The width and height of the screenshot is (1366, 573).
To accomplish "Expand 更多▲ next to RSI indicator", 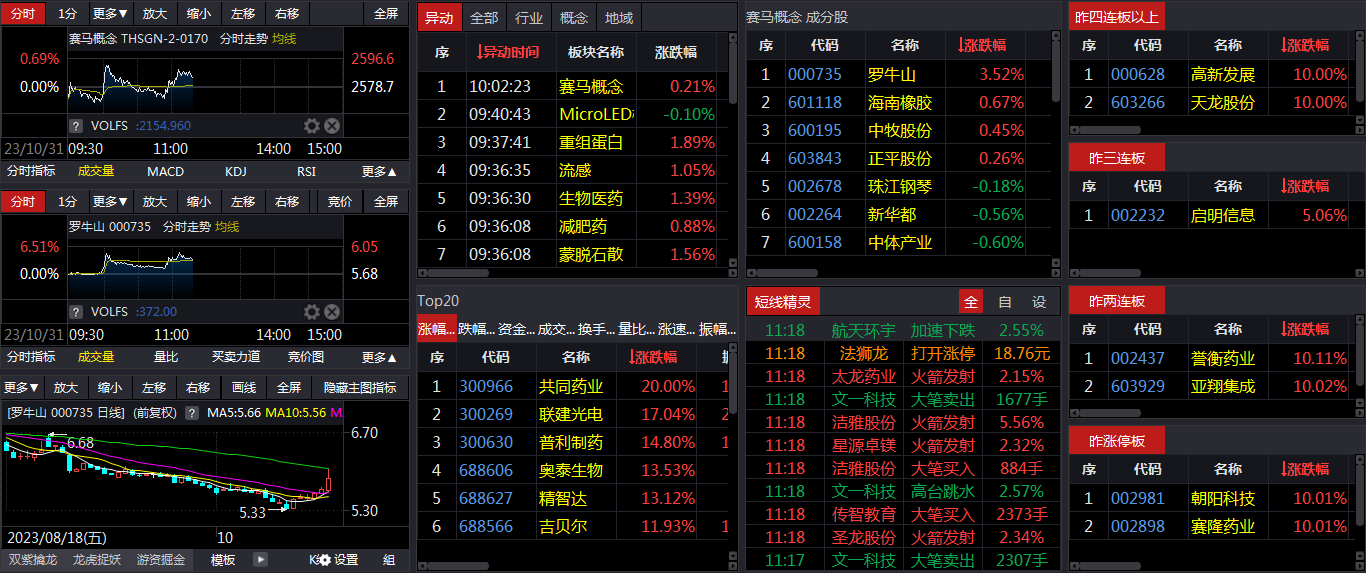I will [x=379, y=172].
